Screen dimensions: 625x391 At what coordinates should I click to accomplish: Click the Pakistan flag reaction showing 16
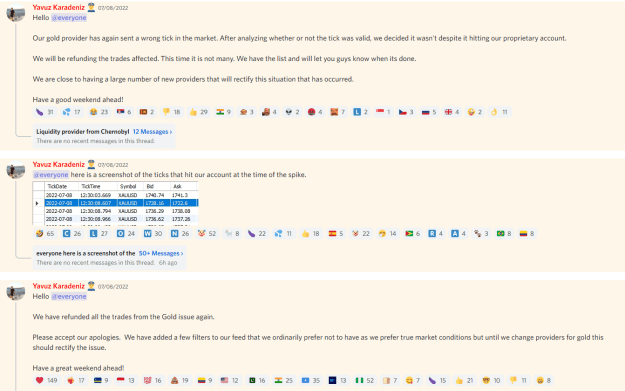pos(257,380)
